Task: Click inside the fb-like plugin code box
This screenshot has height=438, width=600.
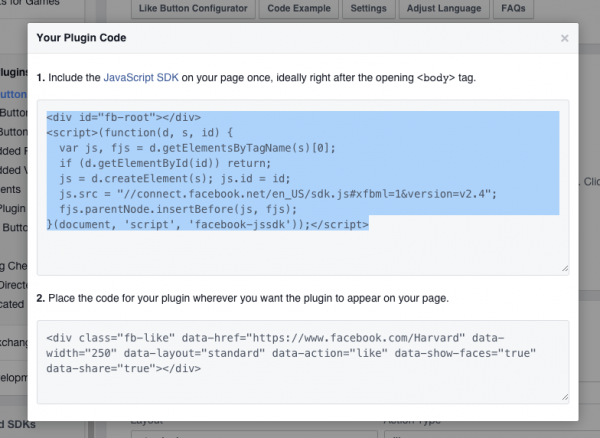Action: pyautogui.click(x=303, y=362)
